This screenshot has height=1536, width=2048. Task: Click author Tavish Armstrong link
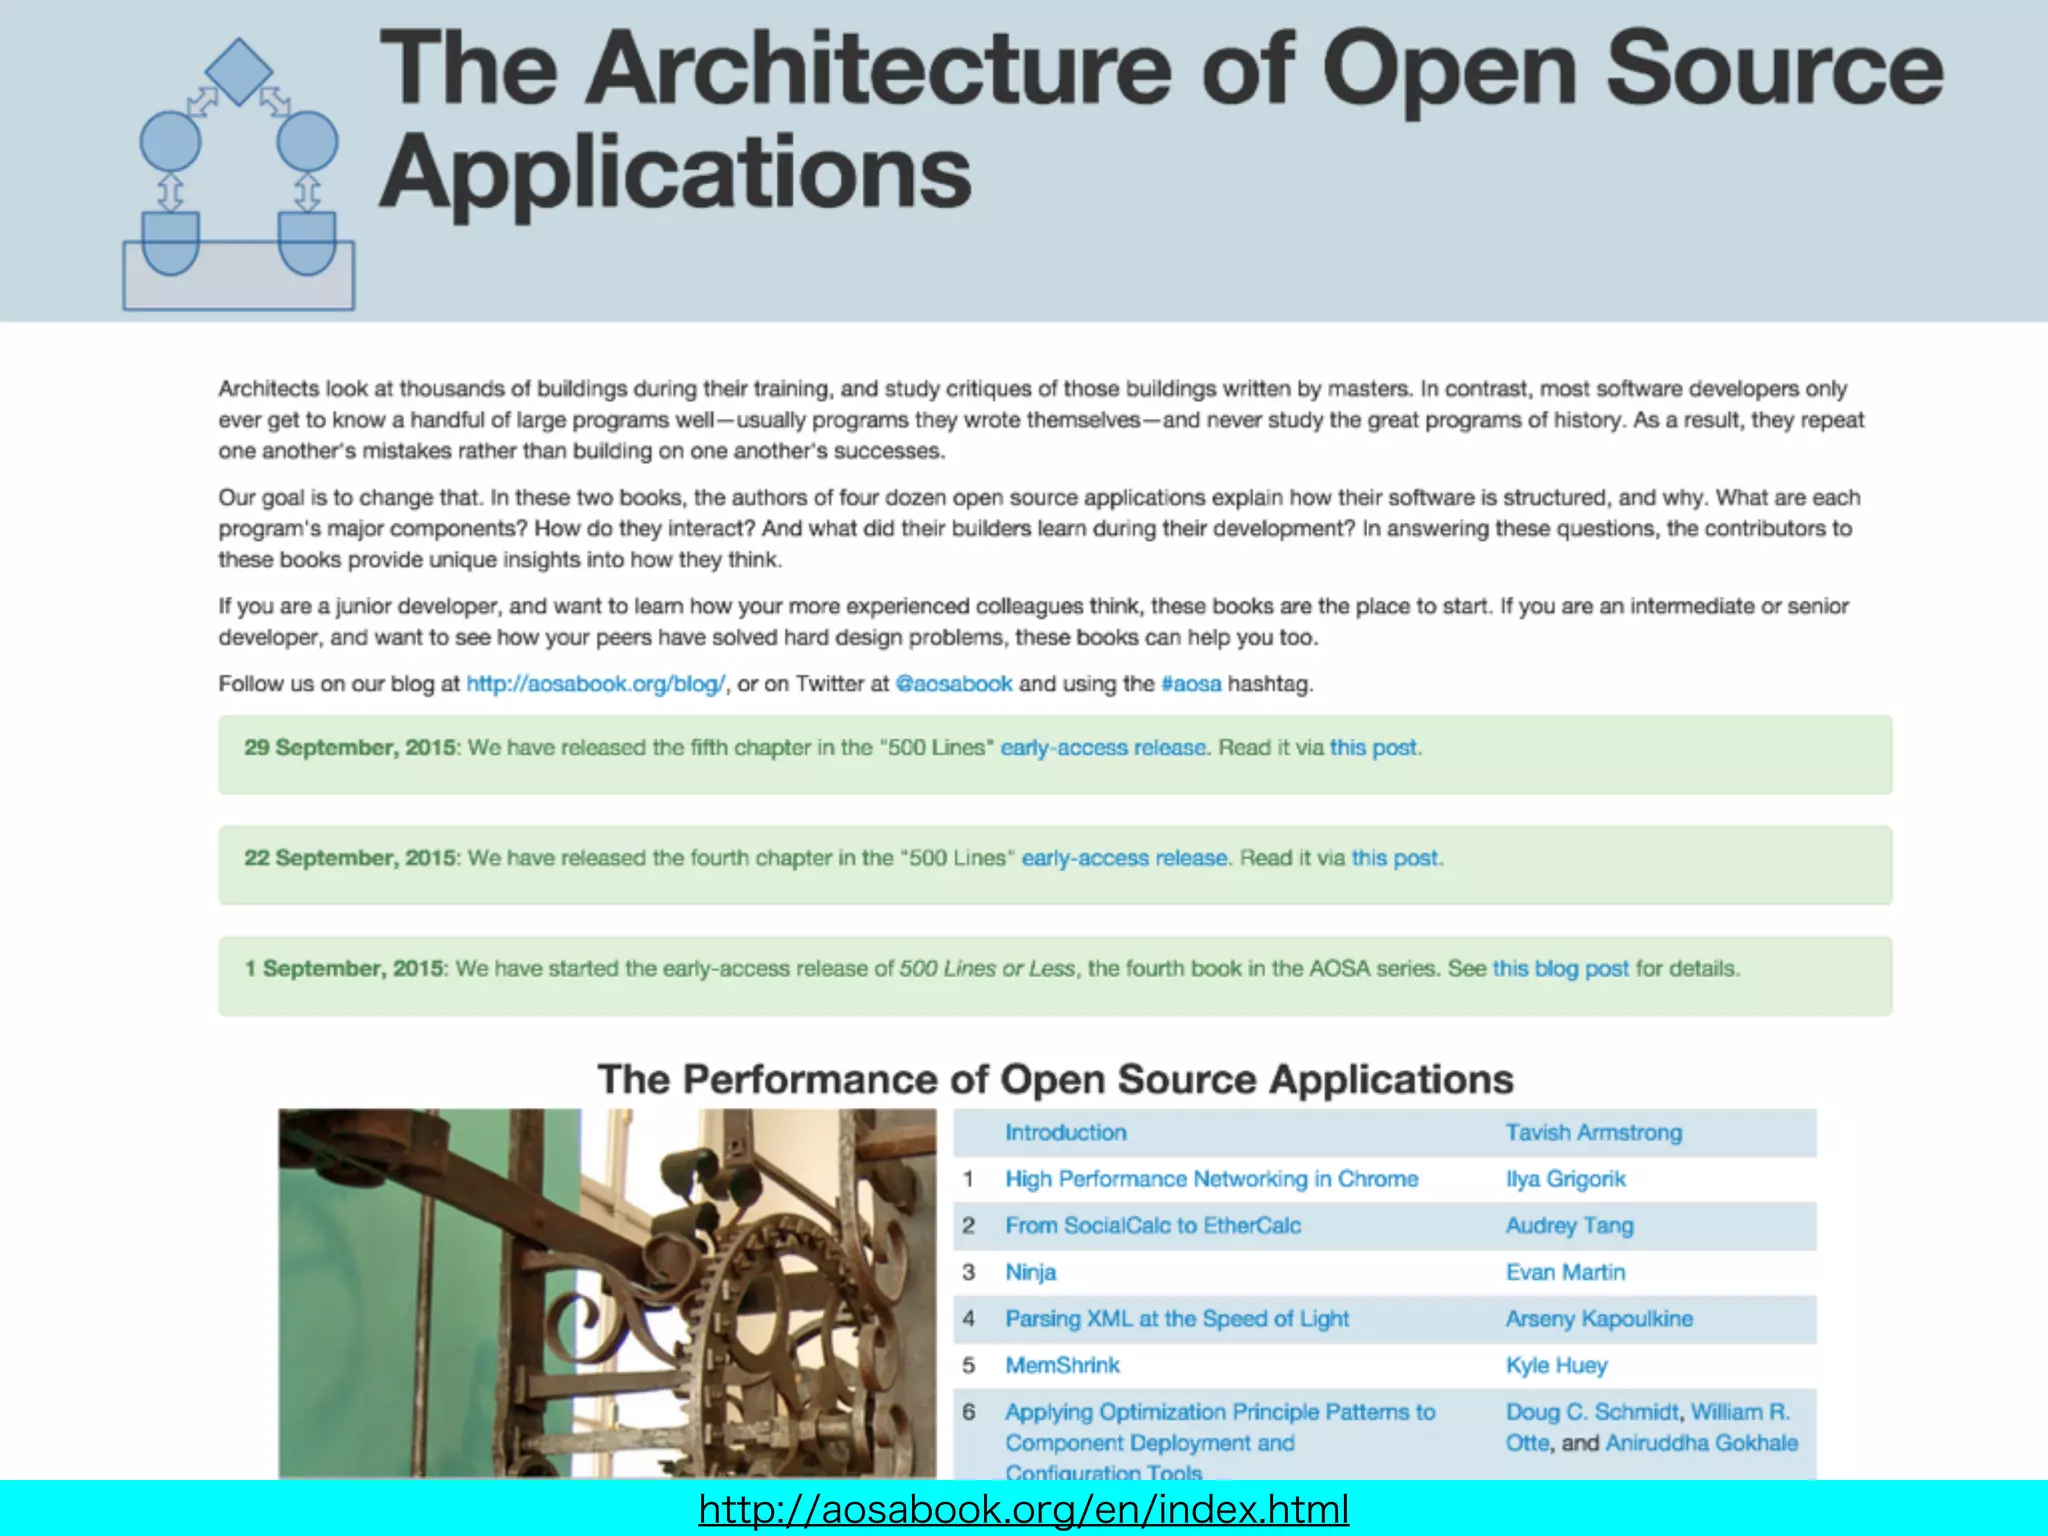click(x=1593, y=1132)
